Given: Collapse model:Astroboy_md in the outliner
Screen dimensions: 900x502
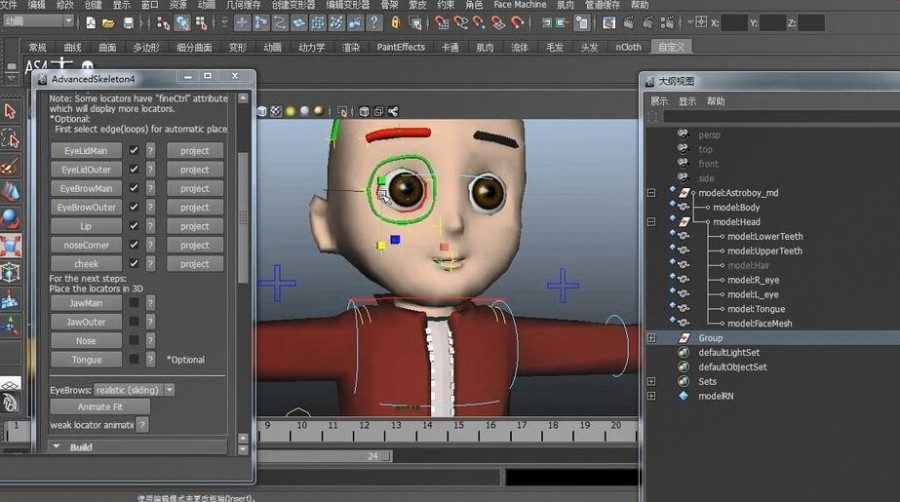Looking at the screenshot, I should click(x=651, y=193).
